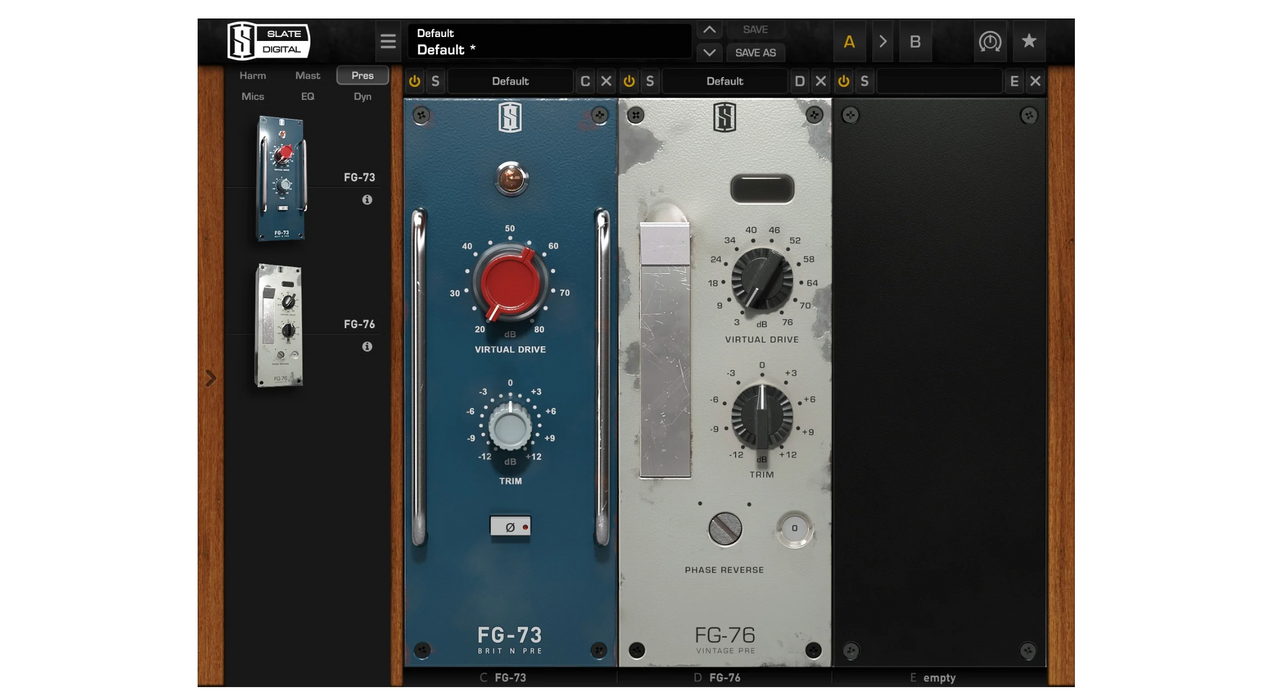Solo slot C with S button
Image resolution: width=1277 pixels, height=700 pixels.
point(436,81)
